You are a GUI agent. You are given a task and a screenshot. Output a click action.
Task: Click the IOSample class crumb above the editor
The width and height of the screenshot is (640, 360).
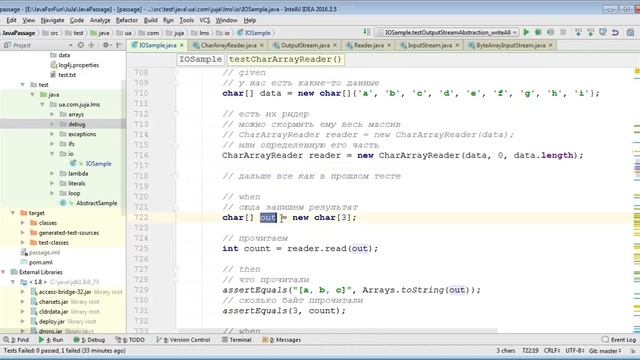tap(200, 59)
